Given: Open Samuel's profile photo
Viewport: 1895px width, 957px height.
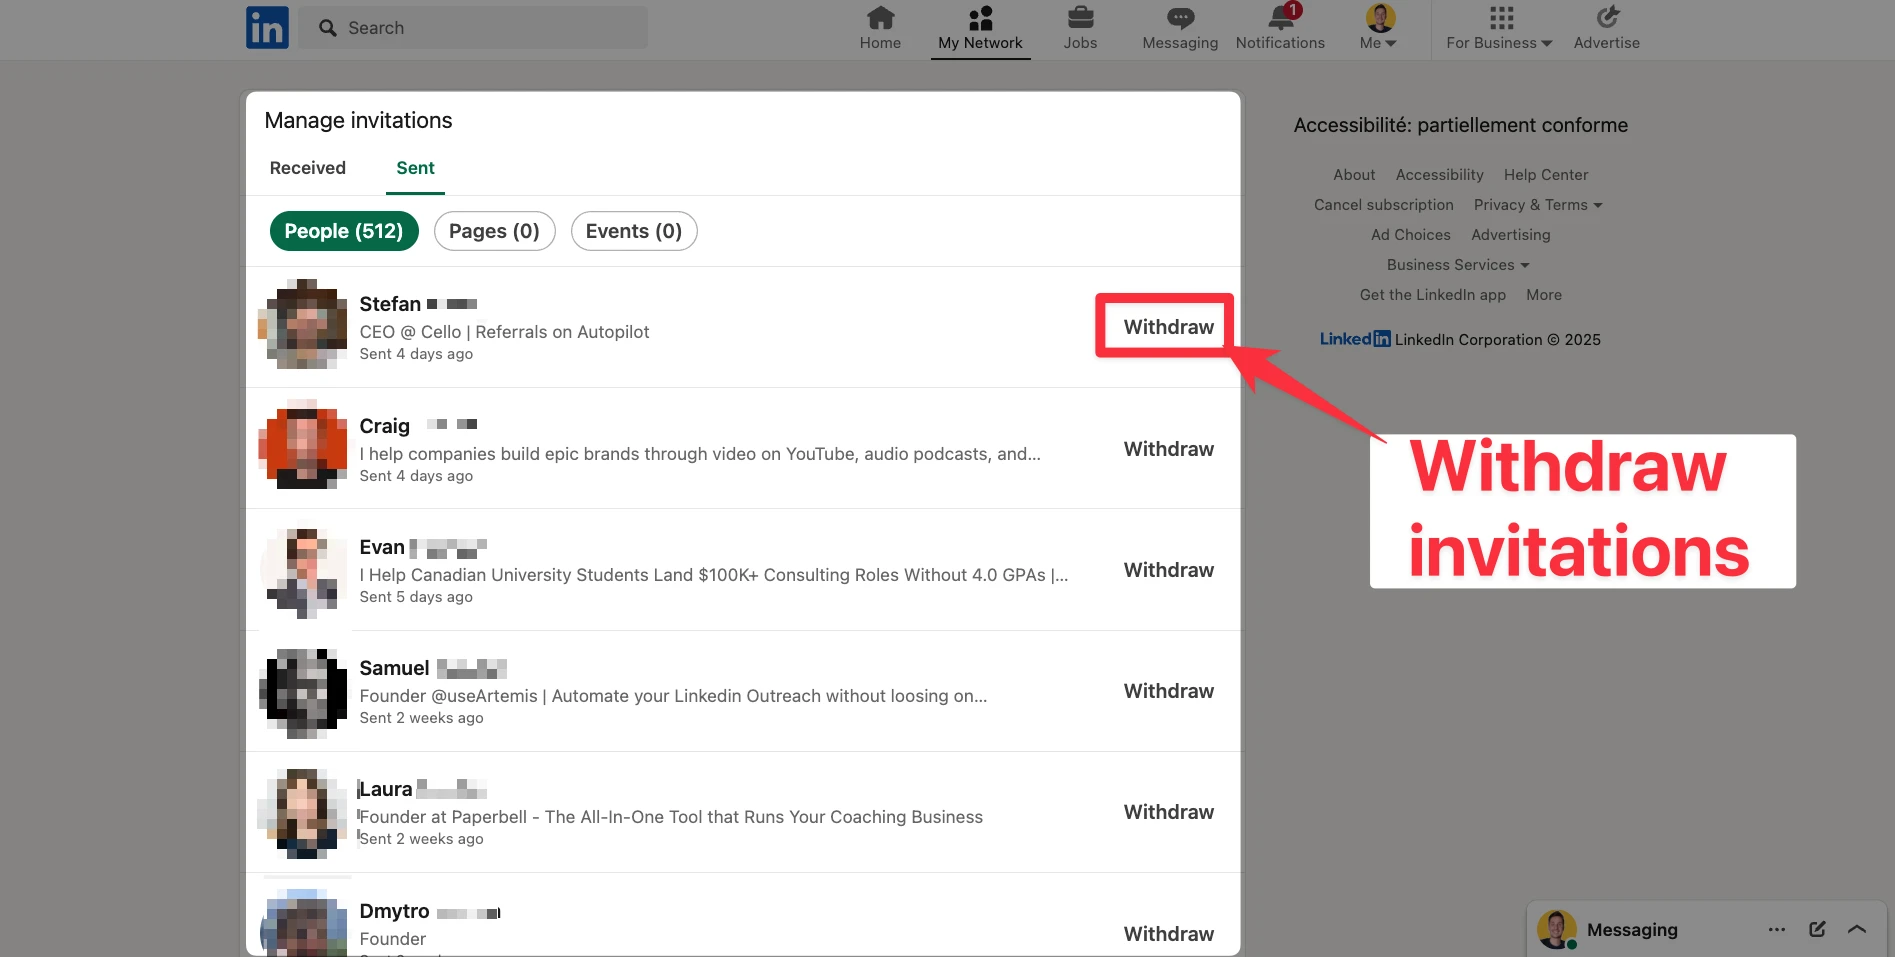Looking at the screenshot, I should [304, 694].
